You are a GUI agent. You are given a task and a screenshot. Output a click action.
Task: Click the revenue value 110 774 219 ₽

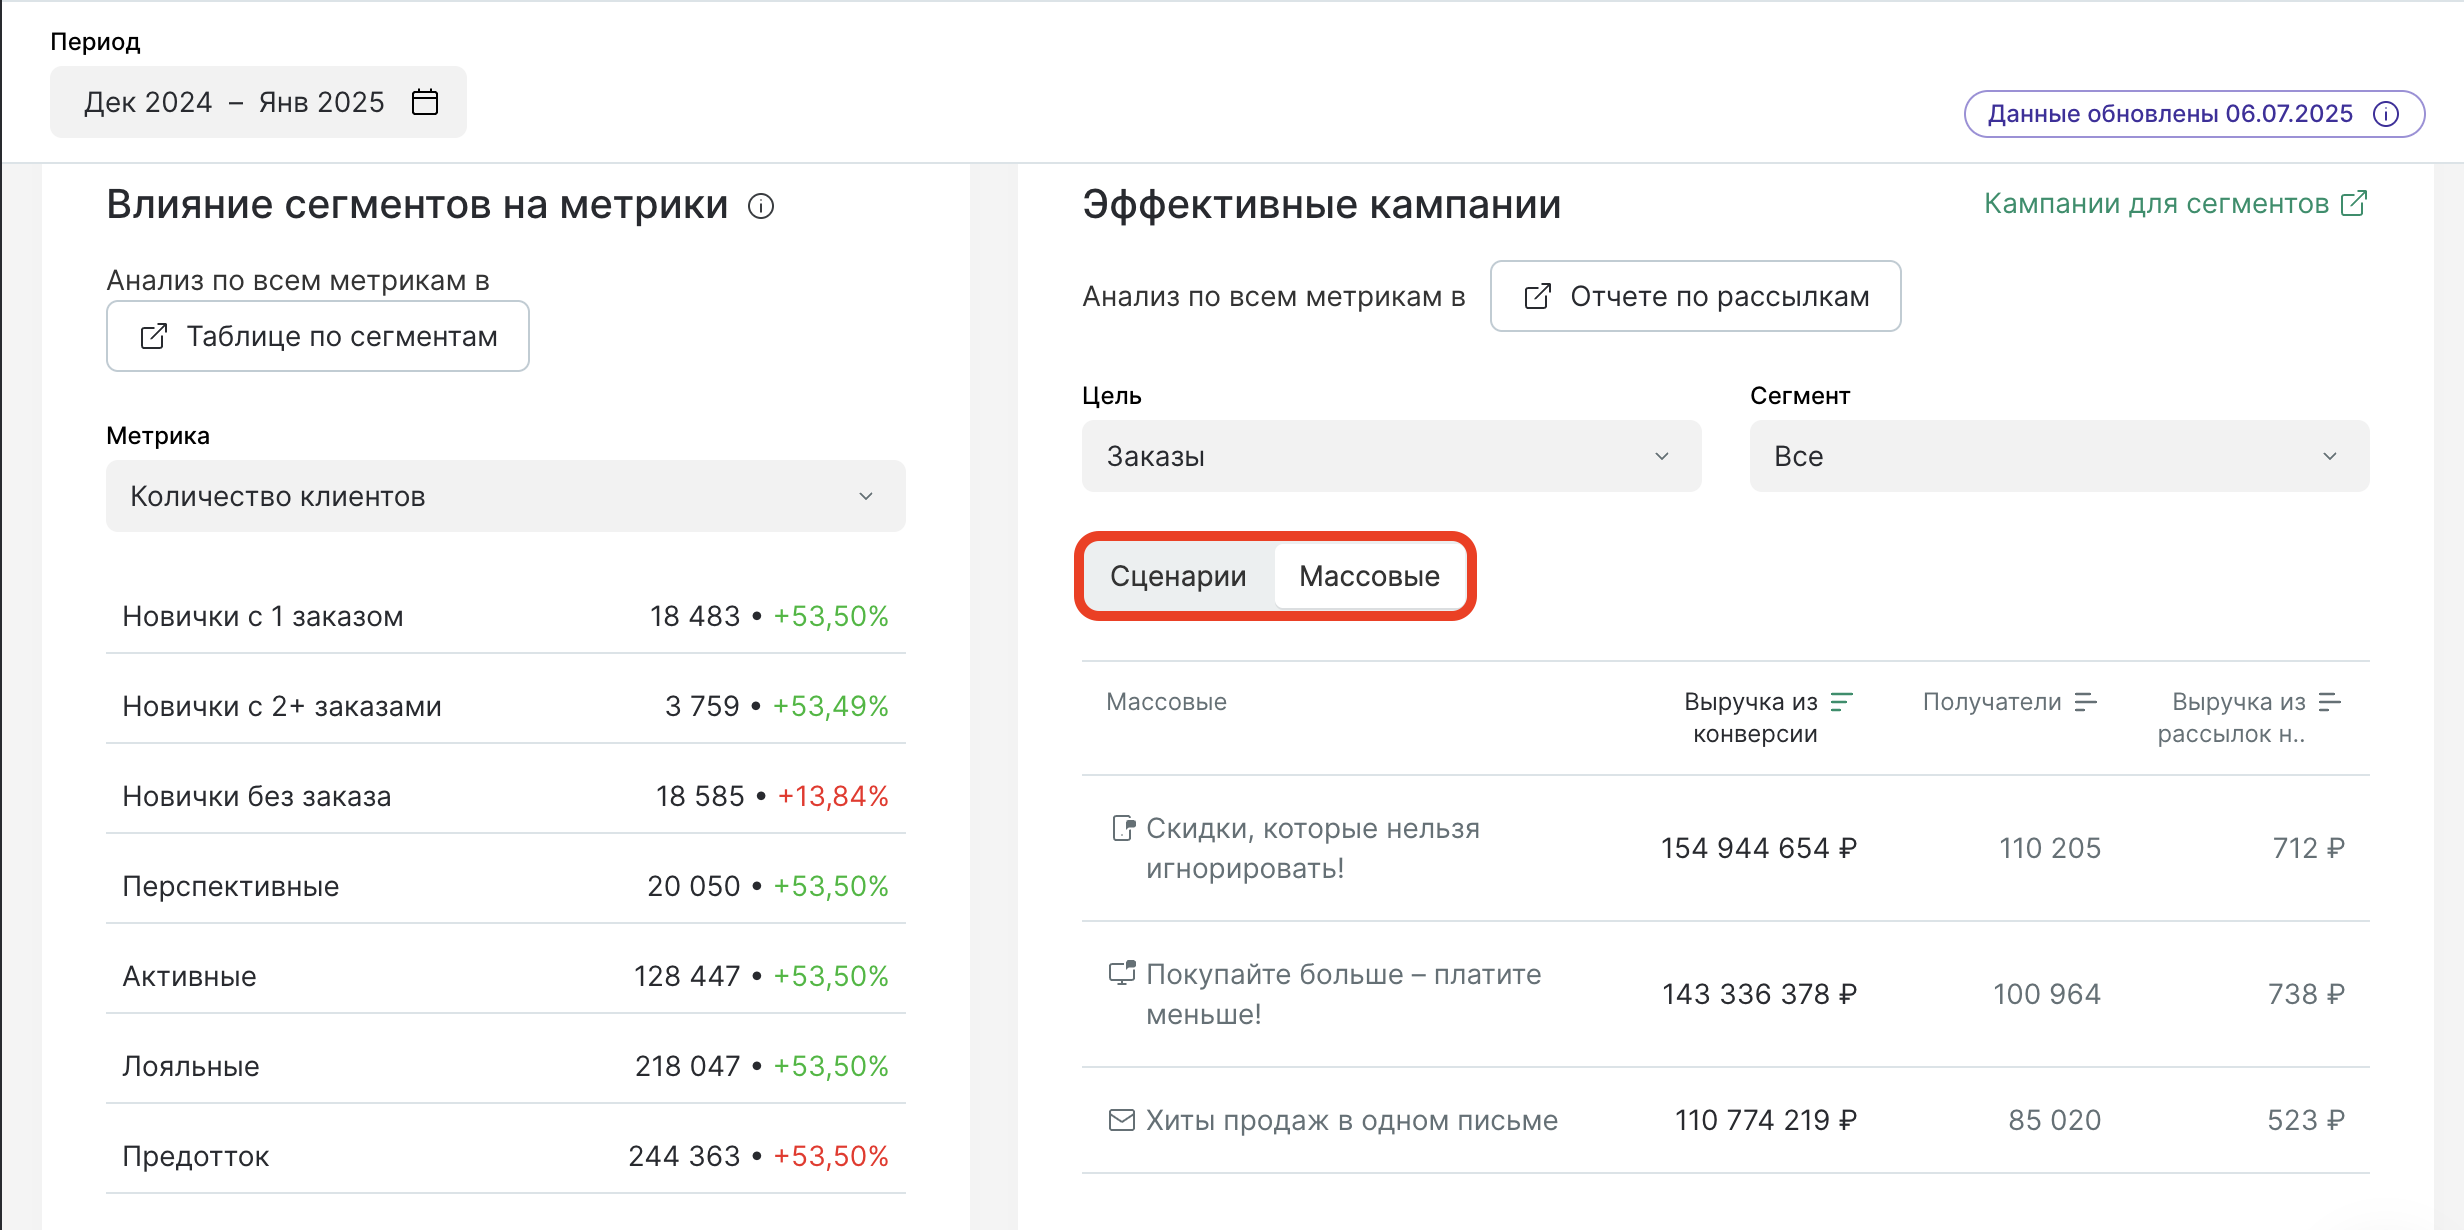(x=1765, y=1120)
